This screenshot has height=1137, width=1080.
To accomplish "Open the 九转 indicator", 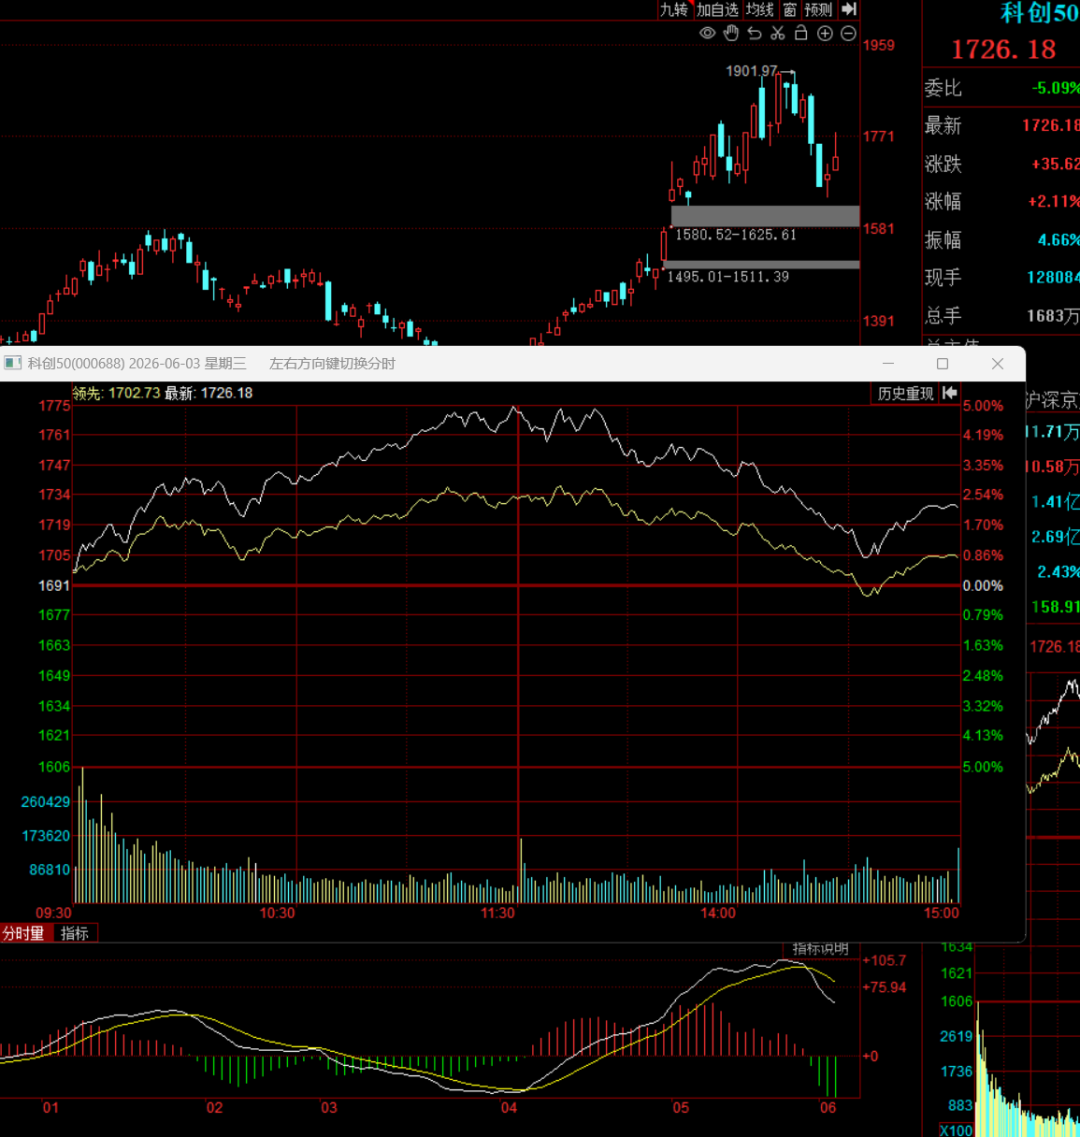I will coord(674,9).
